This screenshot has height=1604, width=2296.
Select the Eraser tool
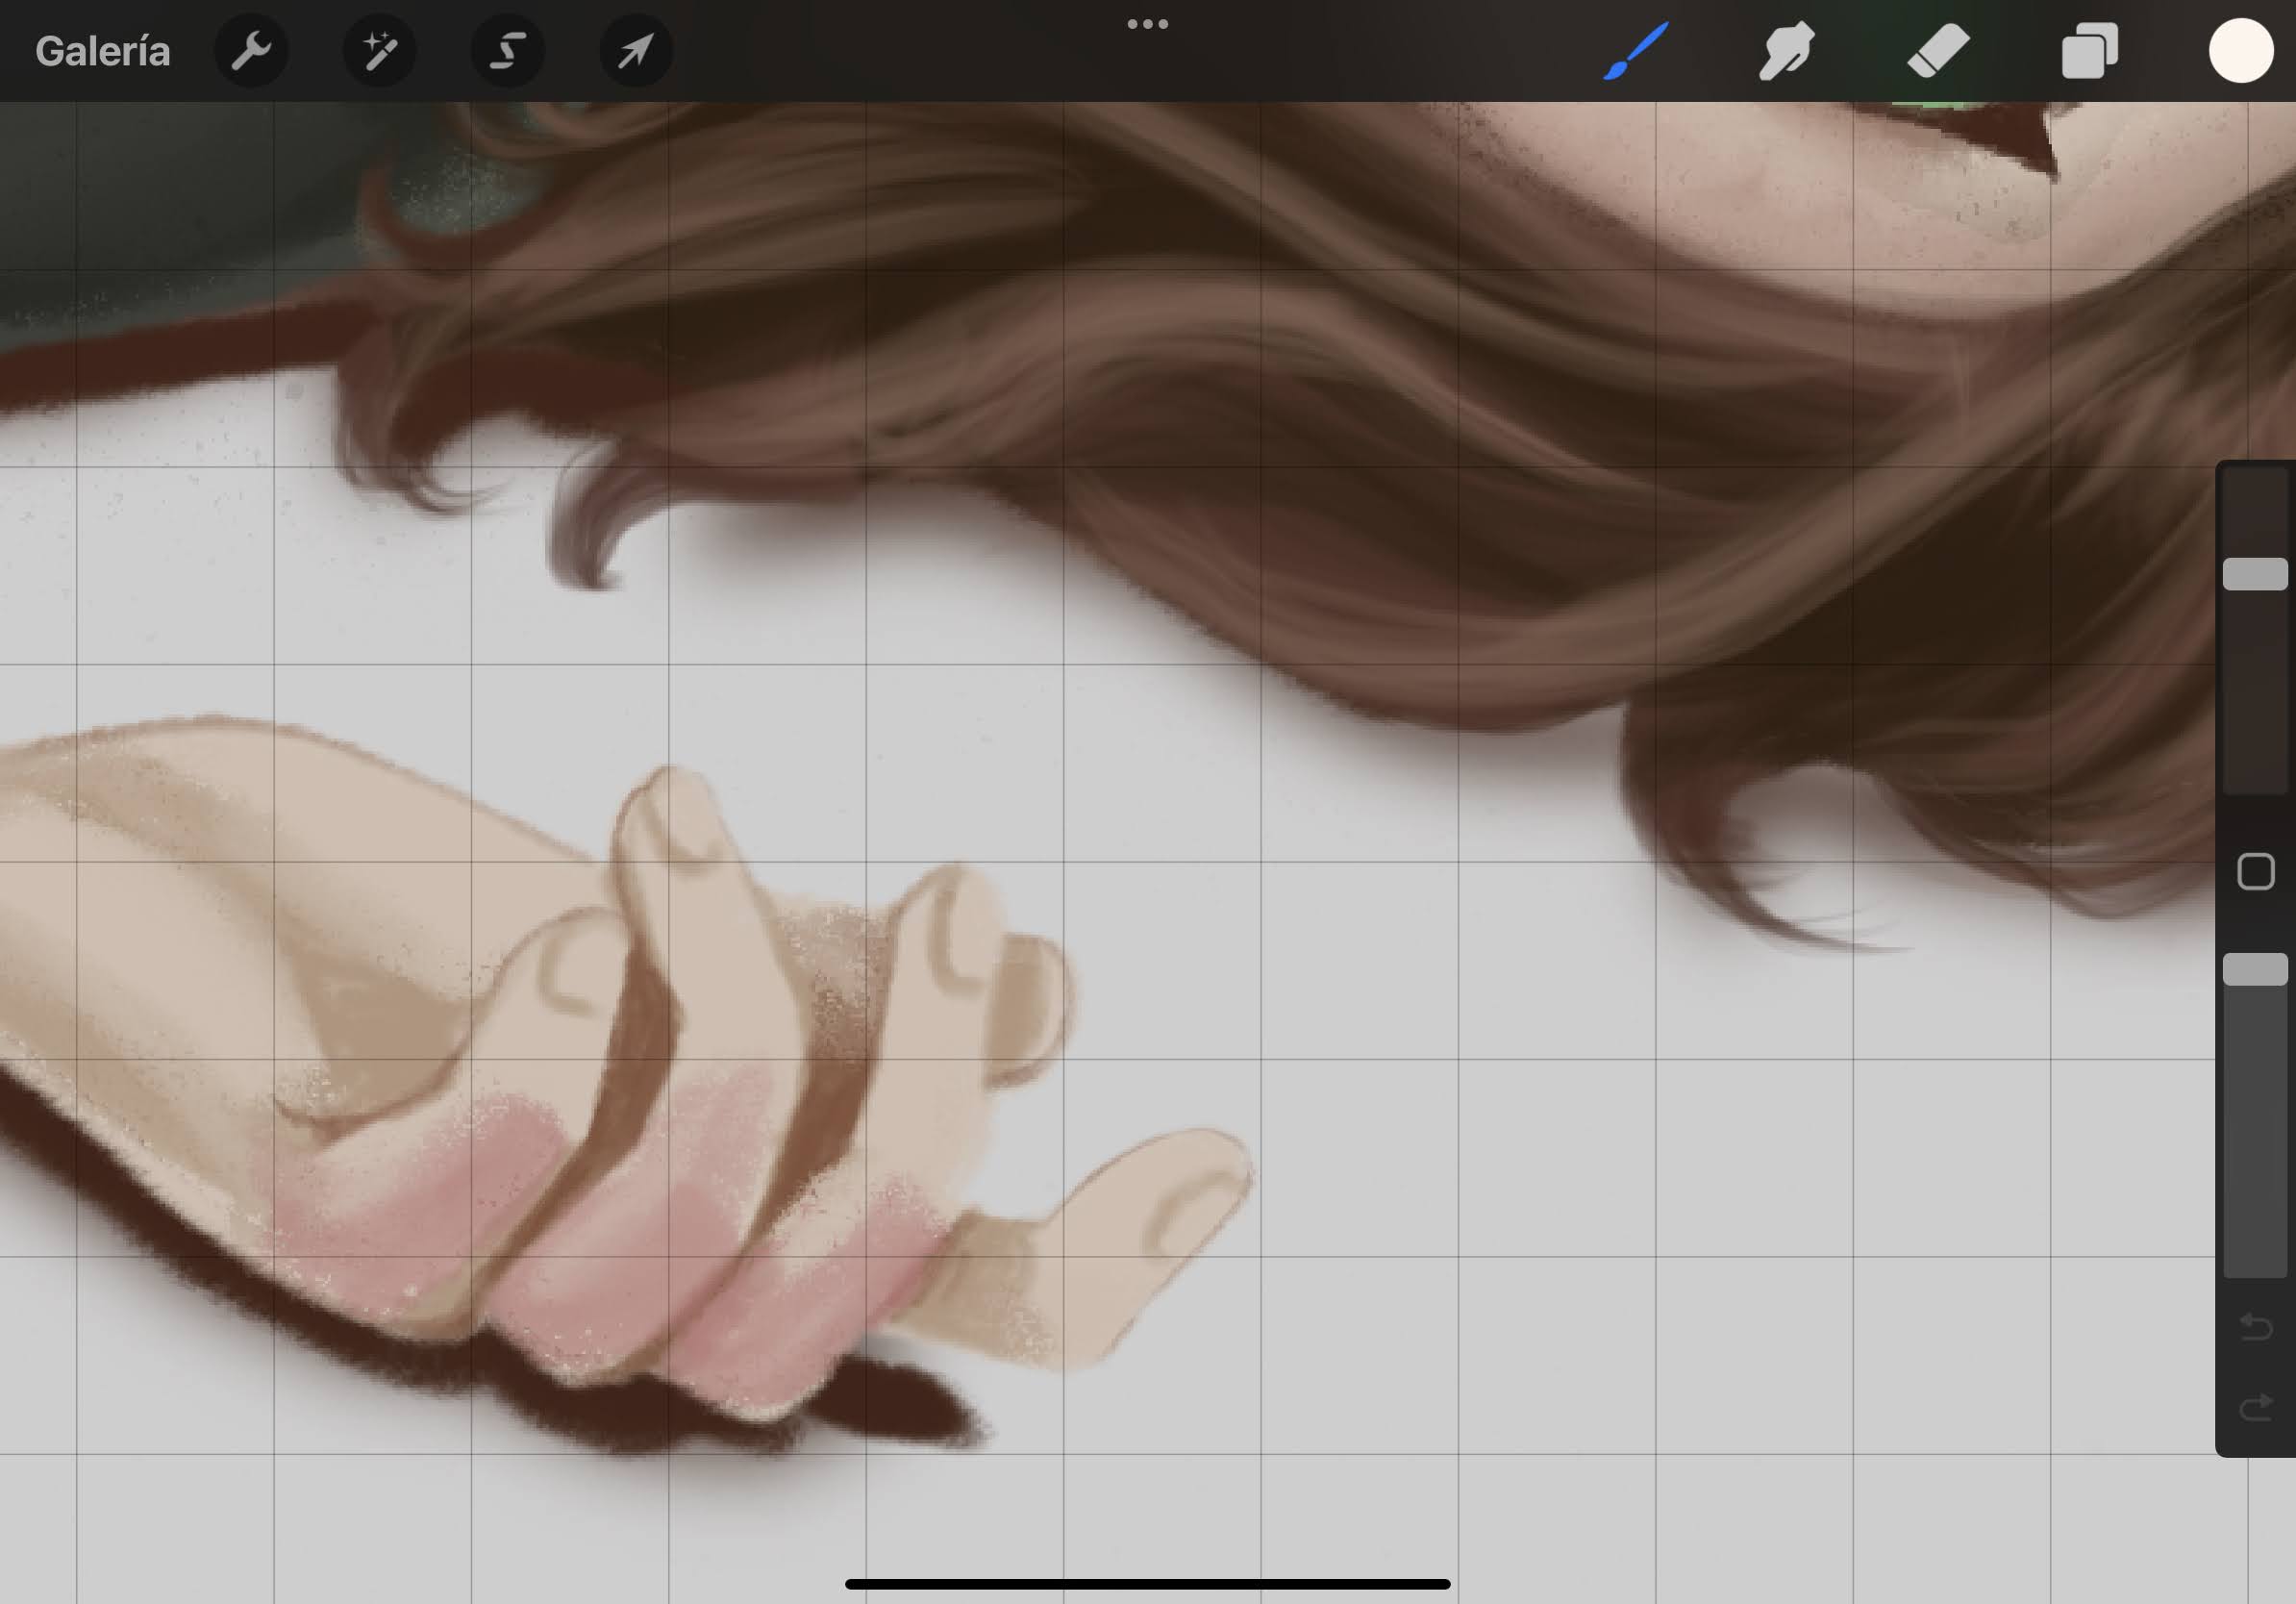1938,50
